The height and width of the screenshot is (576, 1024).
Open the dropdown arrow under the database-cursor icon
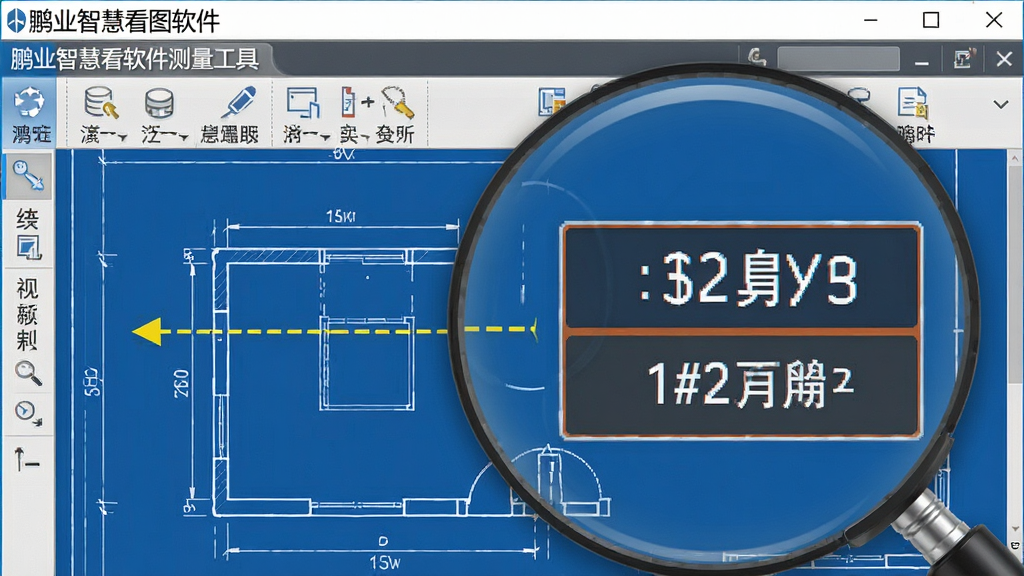[x=123, y=137]
